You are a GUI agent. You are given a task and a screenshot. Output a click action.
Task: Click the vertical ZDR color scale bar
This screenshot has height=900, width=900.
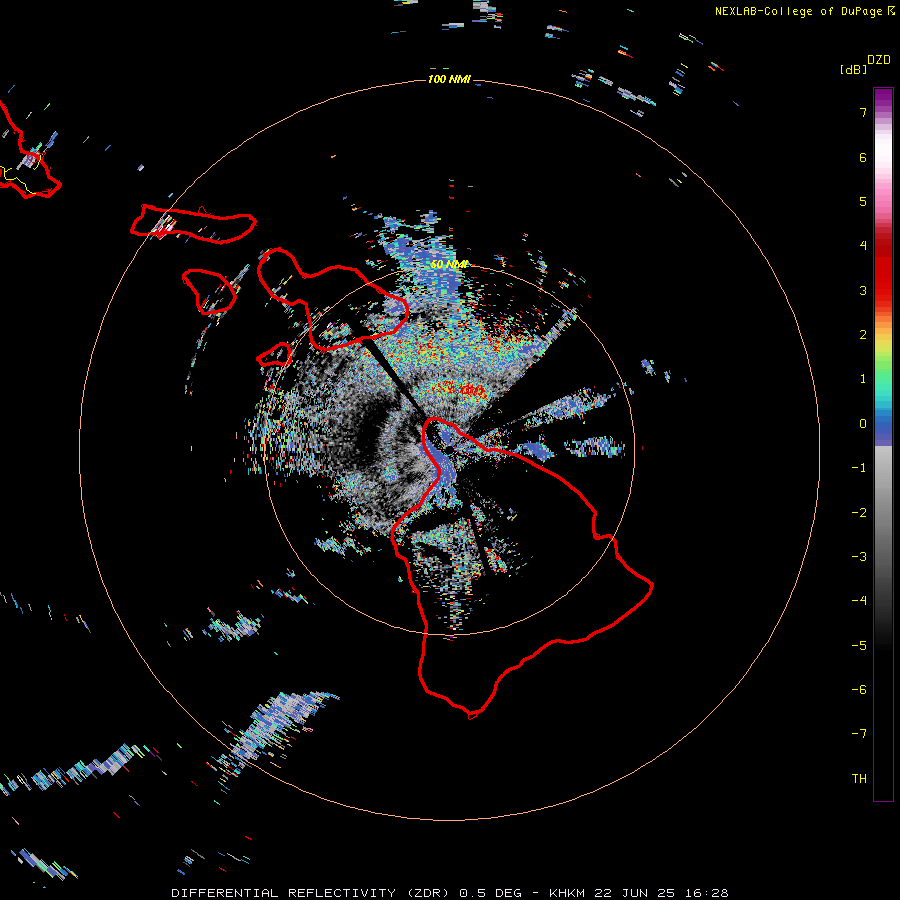(883, 444)
